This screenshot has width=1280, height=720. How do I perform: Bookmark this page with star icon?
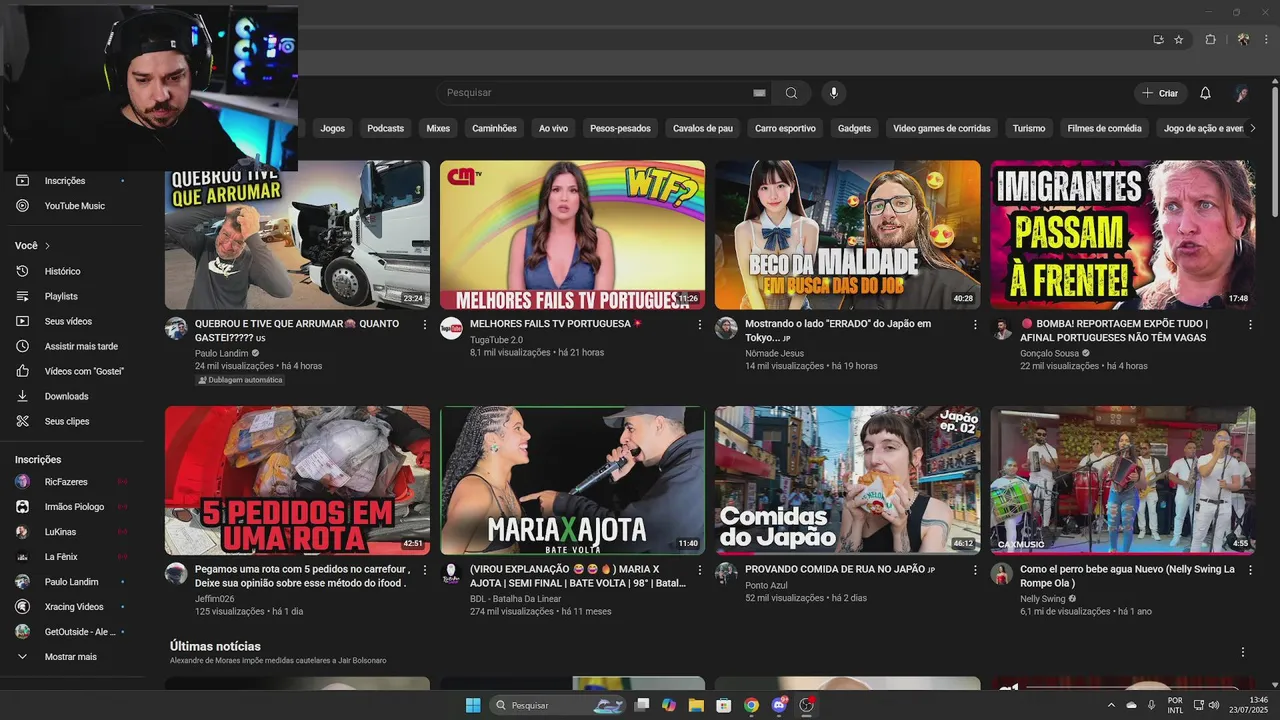click(1179, 40)
